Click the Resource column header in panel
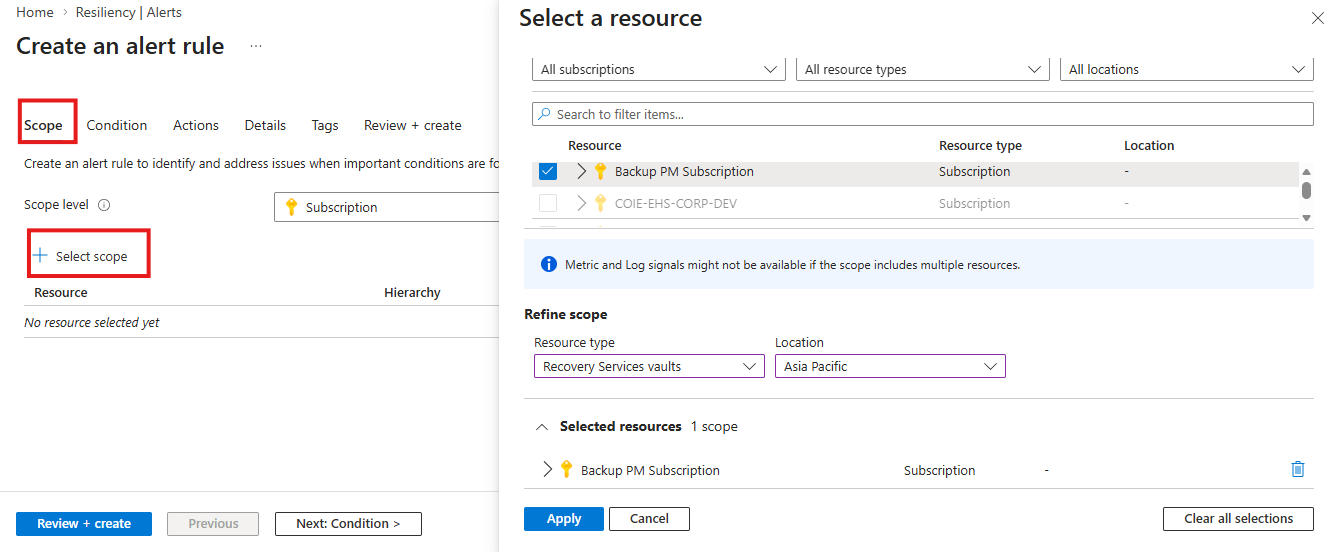 tap(594, 146)
